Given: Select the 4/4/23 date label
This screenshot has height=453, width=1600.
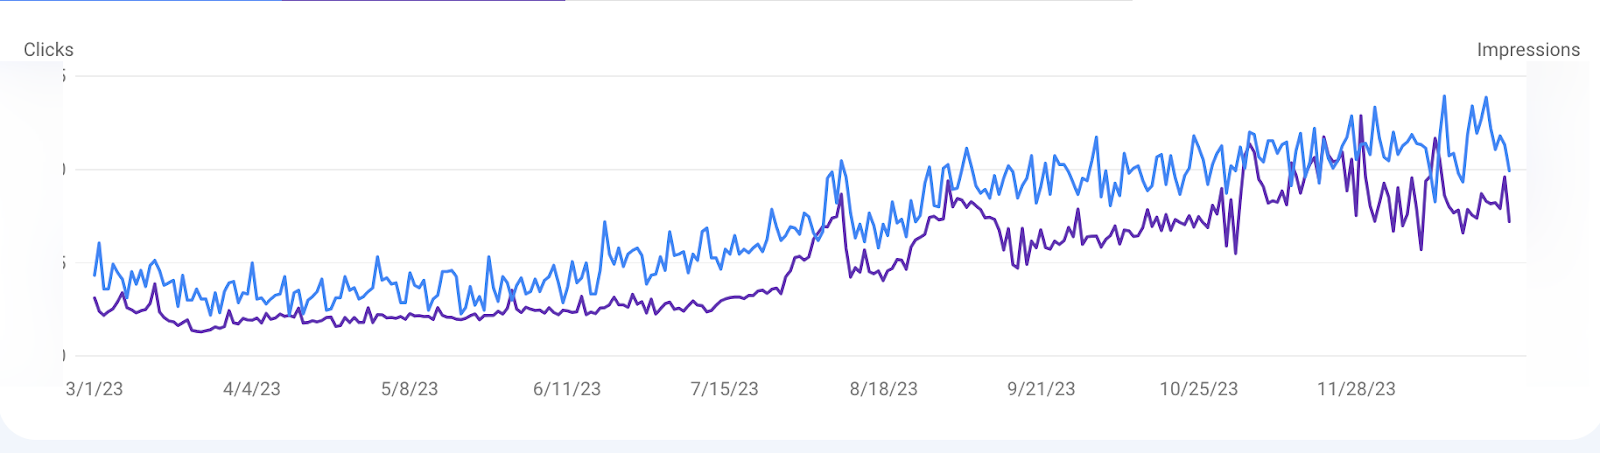Looking at the screenshot, I should 251,389.
